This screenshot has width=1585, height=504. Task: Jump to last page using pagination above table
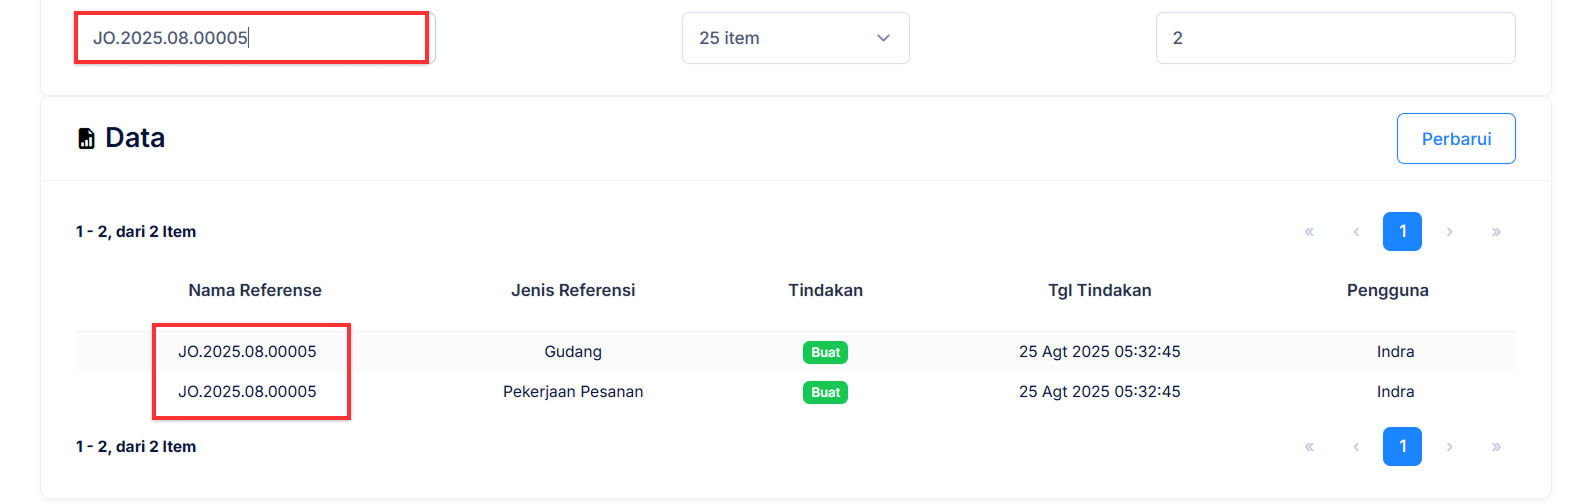pyautogui.click(x=1496, y=232)
